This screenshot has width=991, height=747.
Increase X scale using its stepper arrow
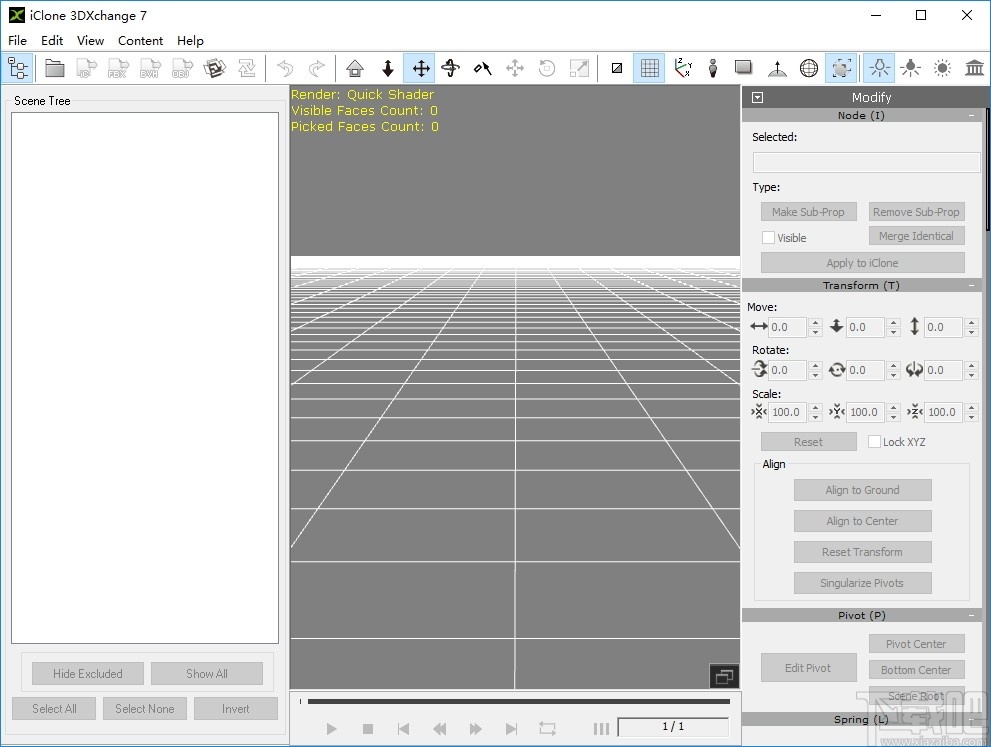coord(813,407)
